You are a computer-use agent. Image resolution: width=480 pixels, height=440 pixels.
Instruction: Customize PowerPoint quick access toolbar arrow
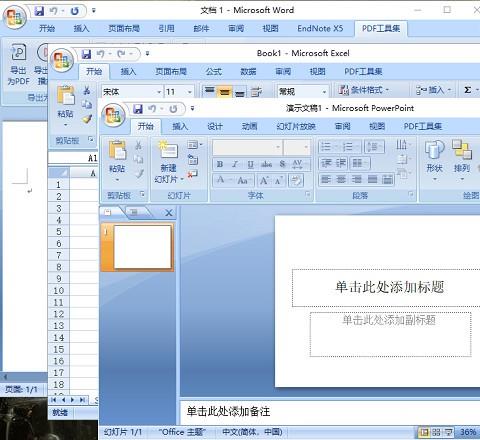pos(192,108)
